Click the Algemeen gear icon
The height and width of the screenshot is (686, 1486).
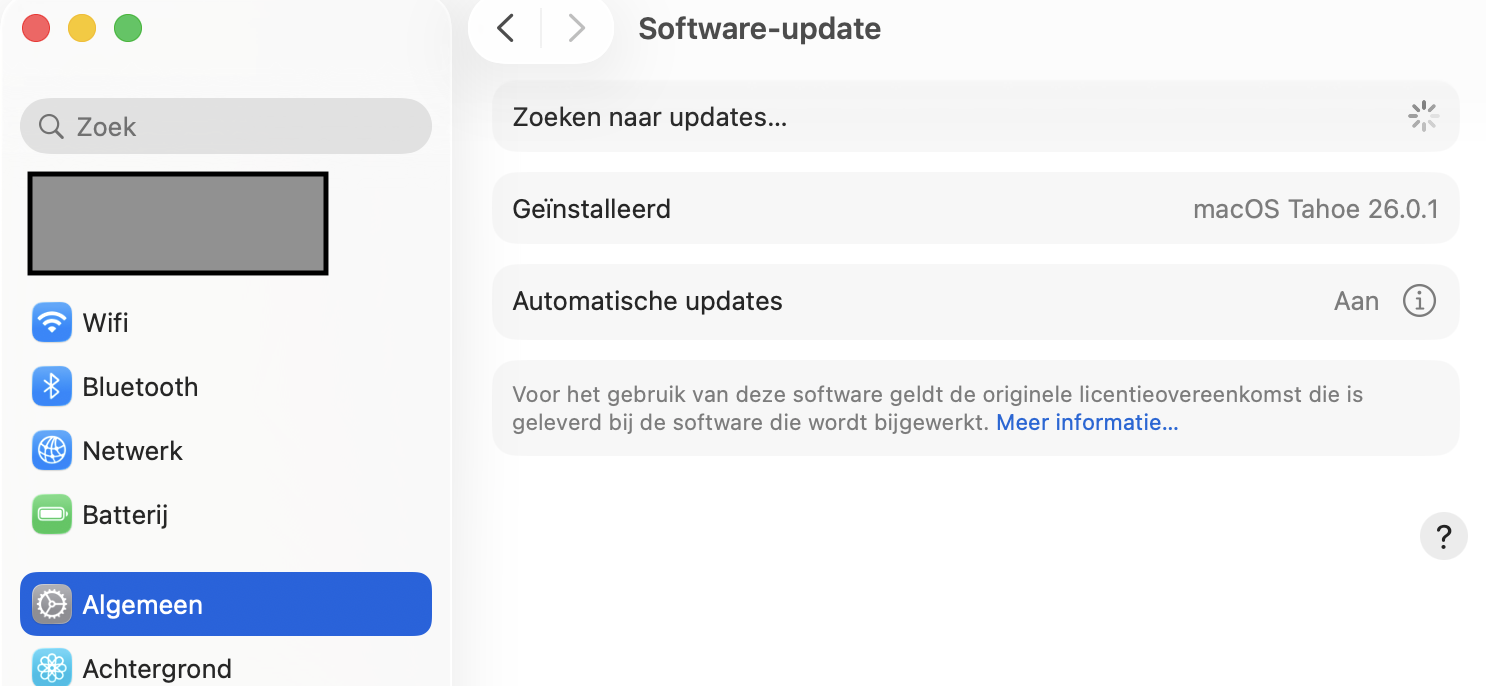click(51, 604)
